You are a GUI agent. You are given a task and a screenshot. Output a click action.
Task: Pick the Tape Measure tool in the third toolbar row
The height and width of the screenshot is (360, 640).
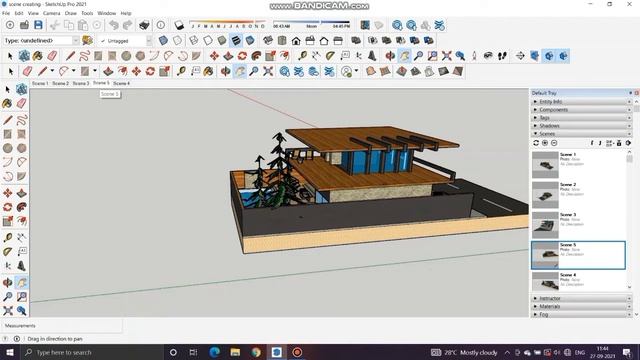click(302, 56)
